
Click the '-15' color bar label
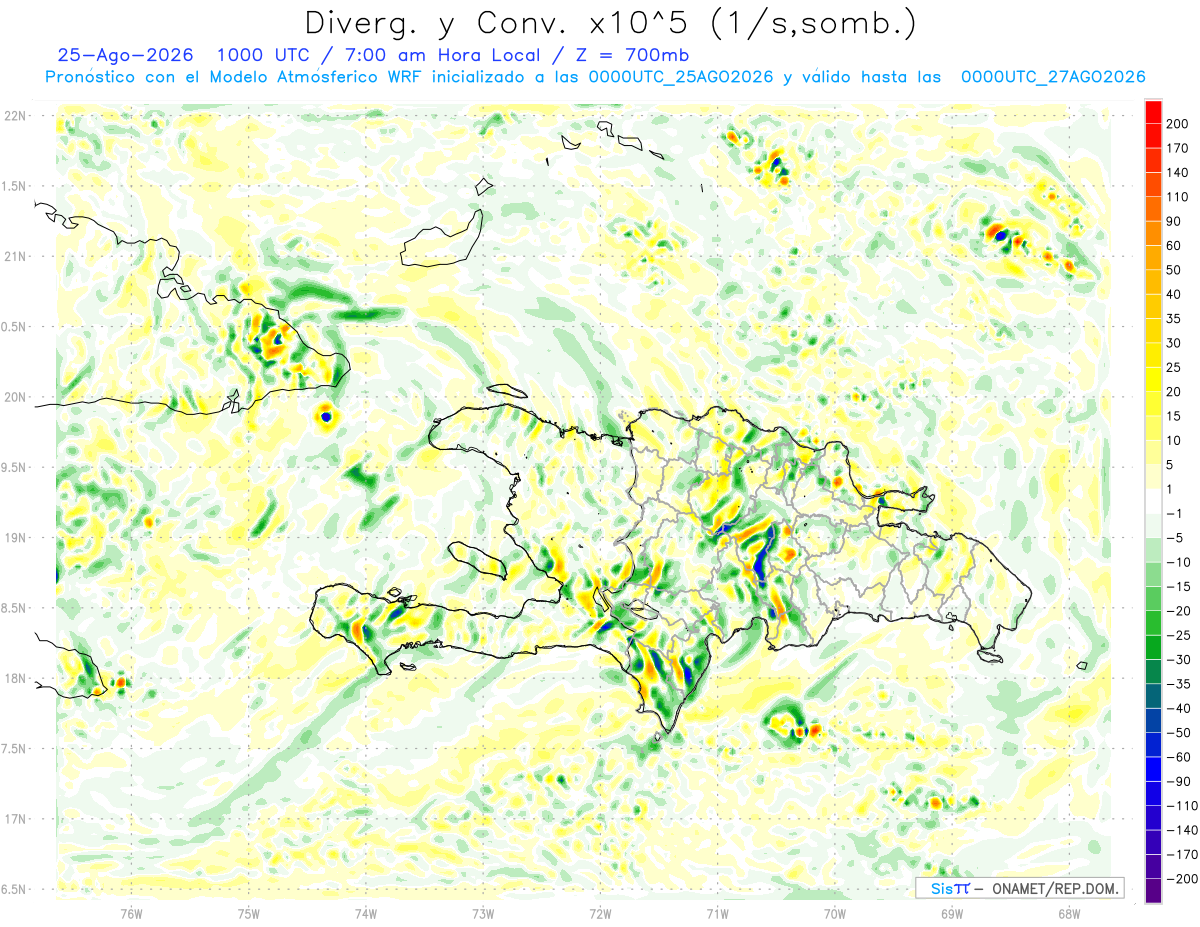(x=1179, y=587)
